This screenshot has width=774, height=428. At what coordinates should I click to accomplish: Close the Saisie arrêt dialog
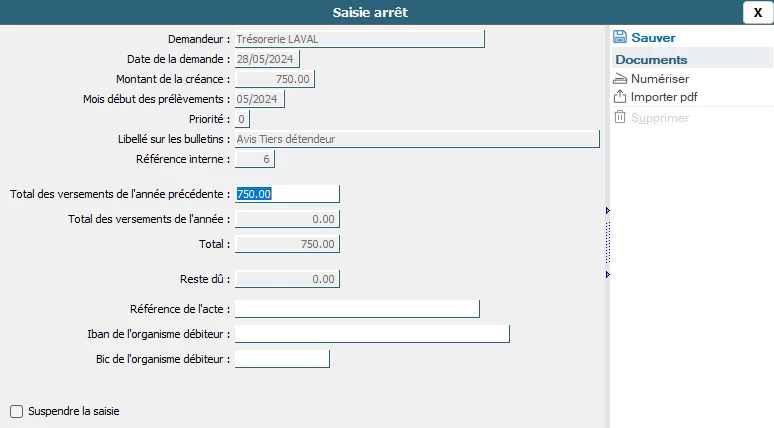pos(757,12)
